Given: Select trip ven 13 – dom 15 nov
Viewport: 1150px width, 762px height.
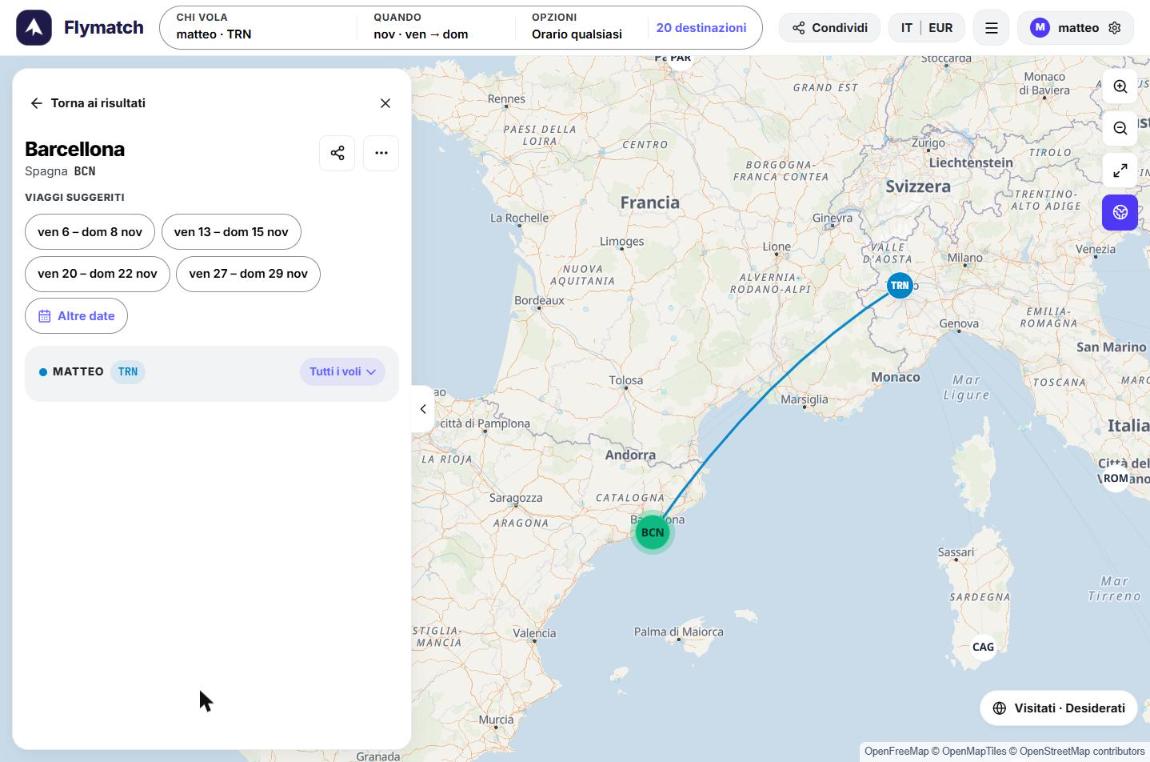Looking at the screenshot, I should point(231,232).
